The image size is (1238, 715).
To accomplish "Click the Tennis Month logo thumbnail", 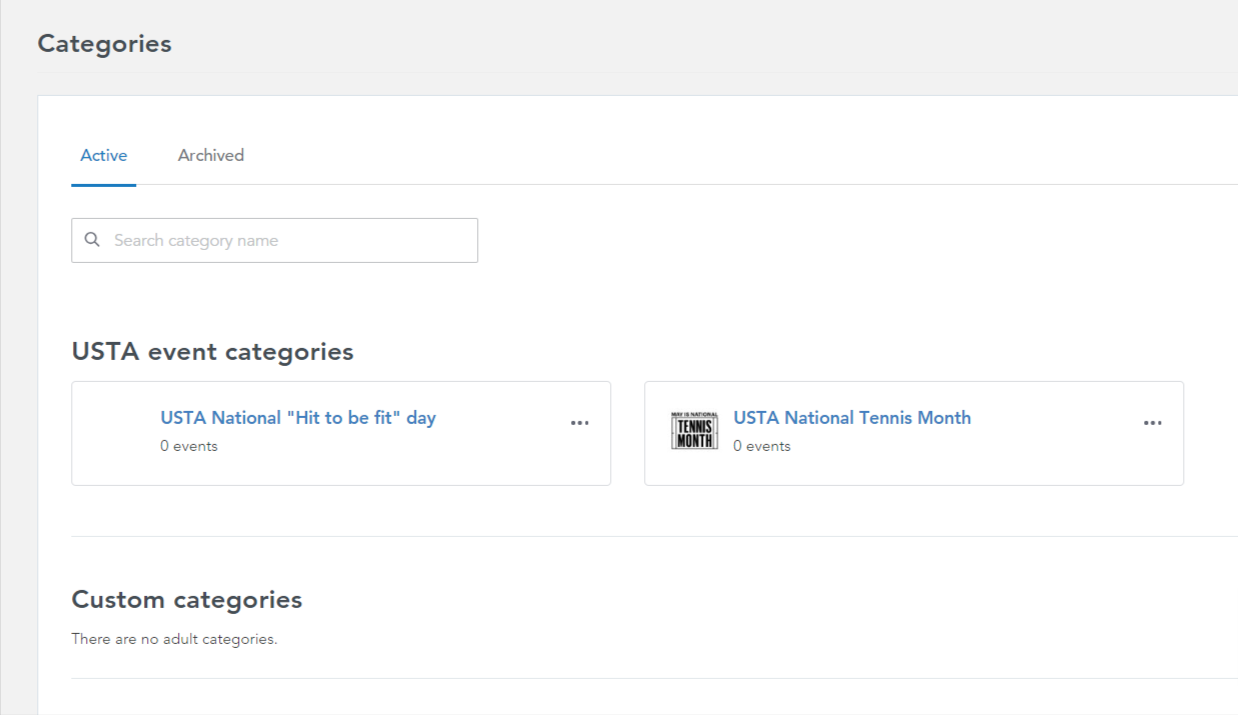I will 694,431.
